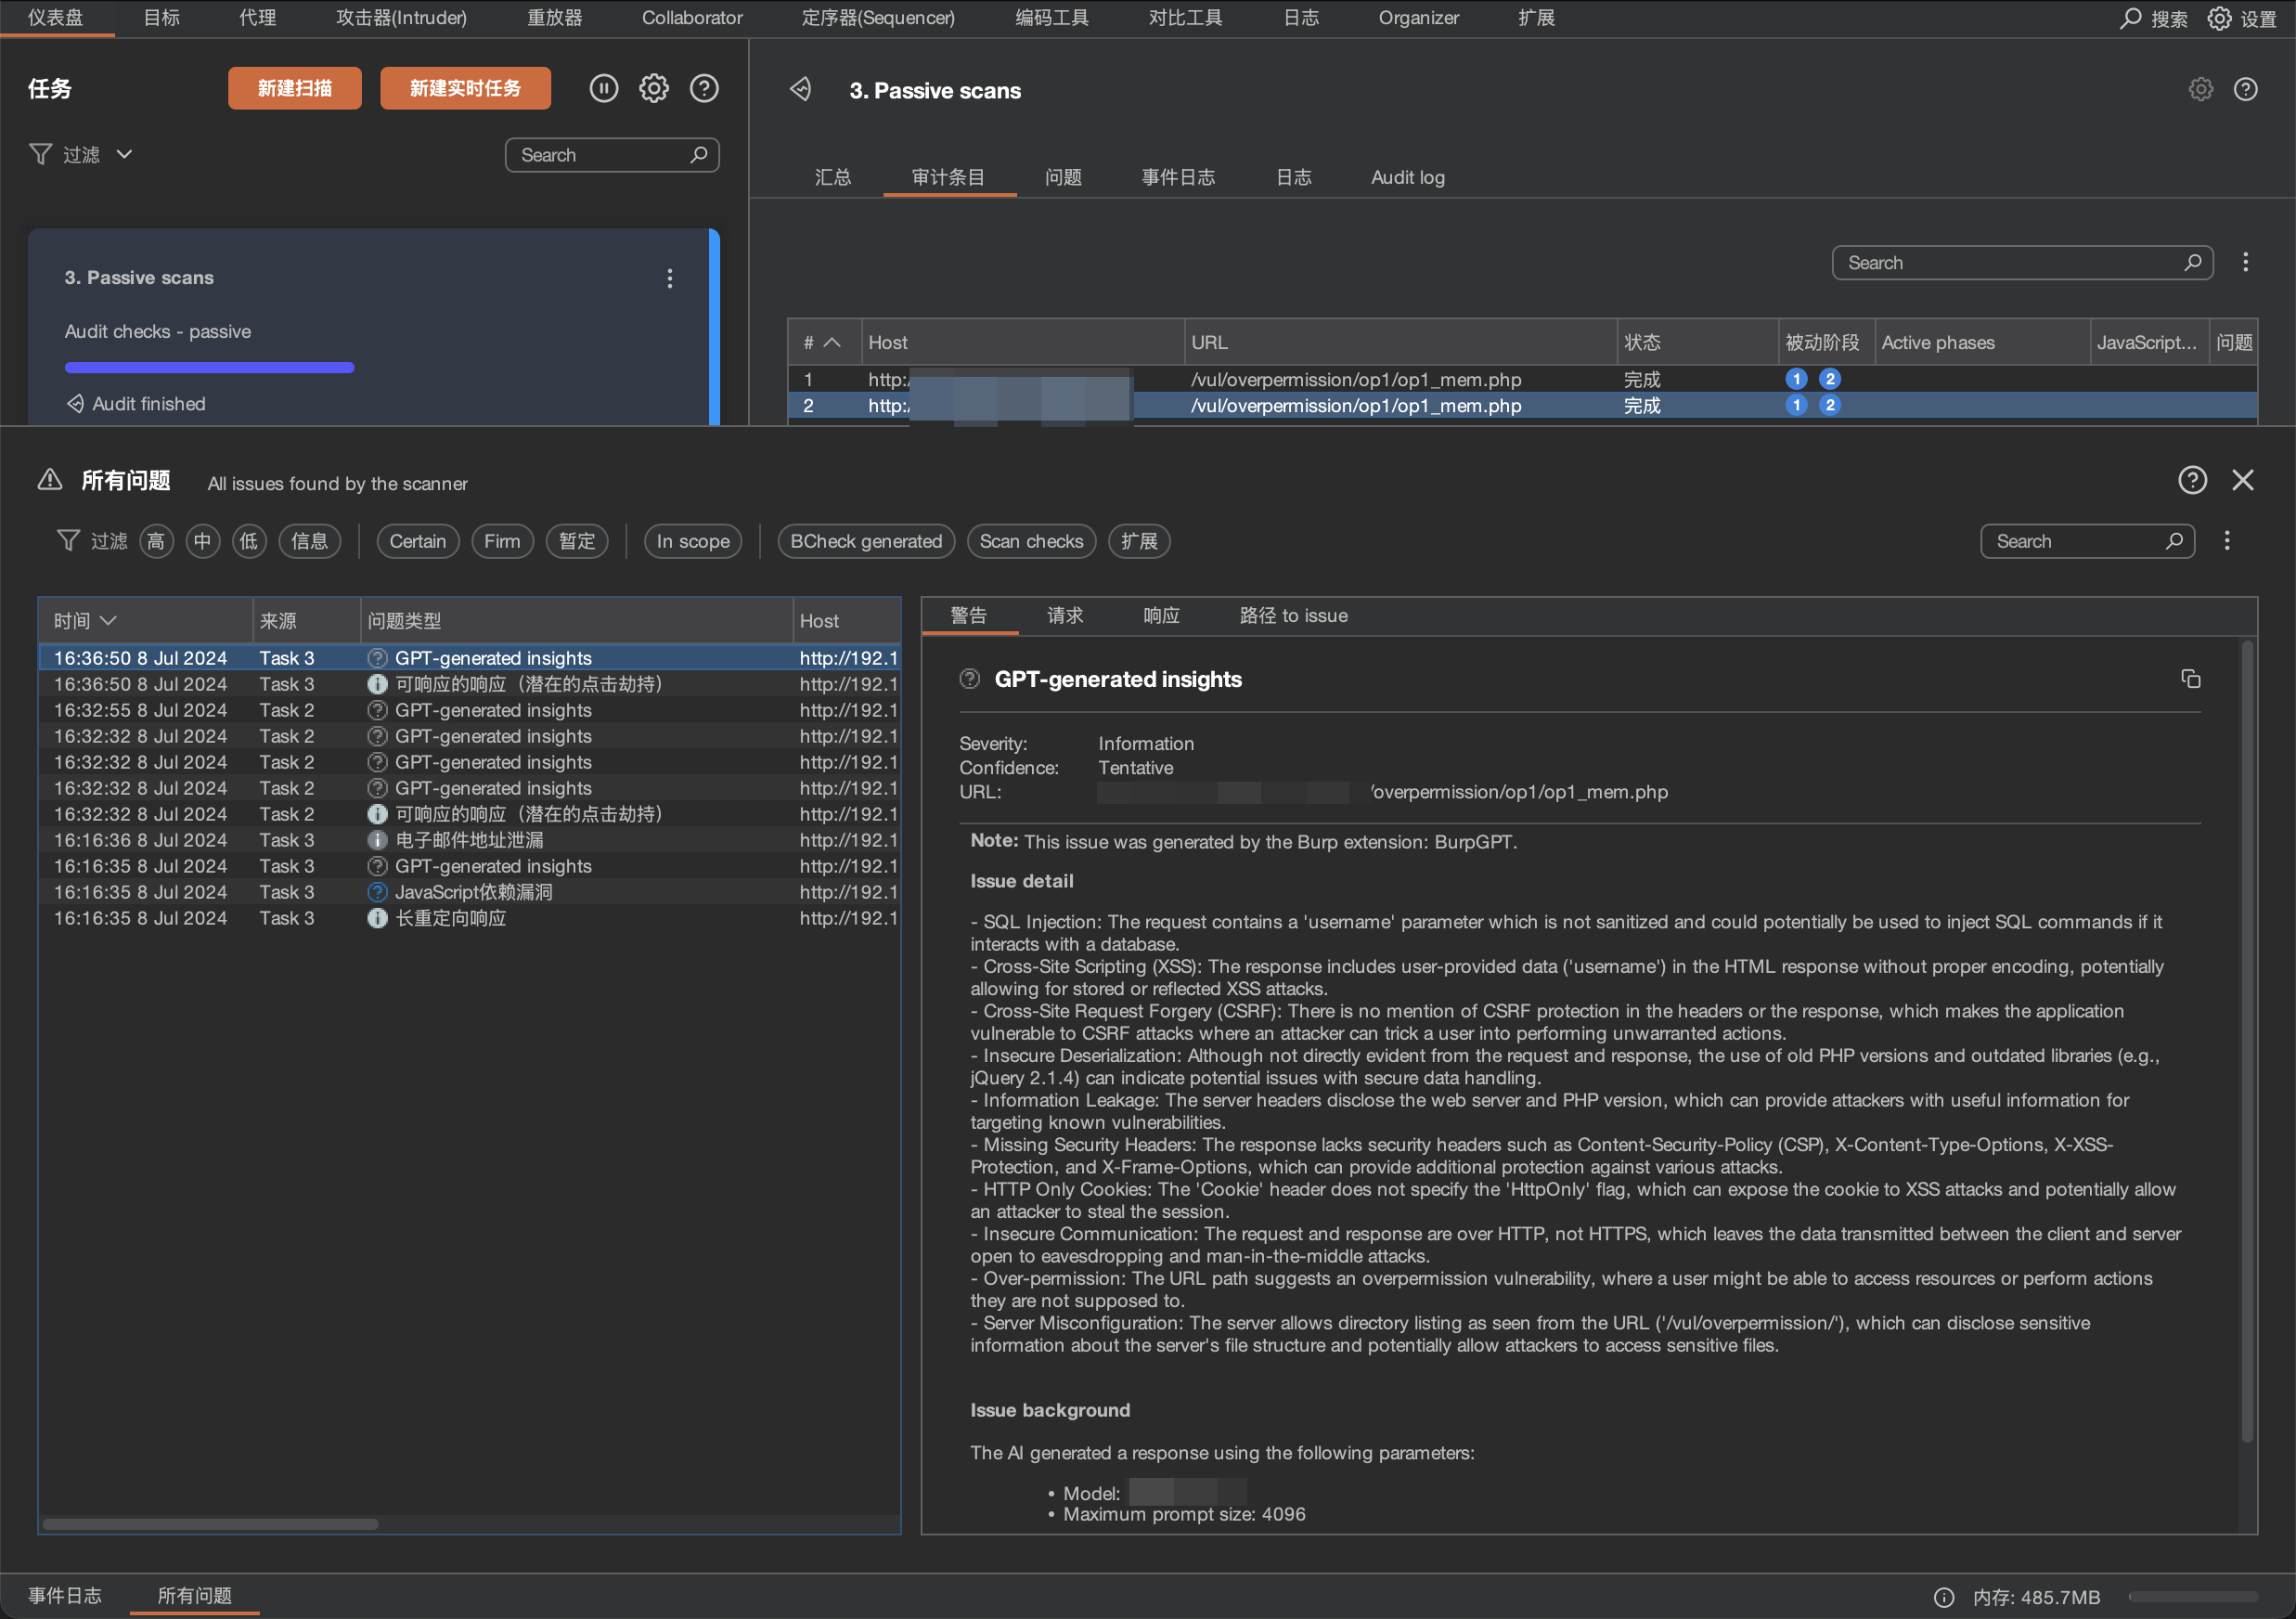This screenshot has width=2296, height=1619.
Task: Click issues table horizontal scrollbar
Action: coord(211,1524)
